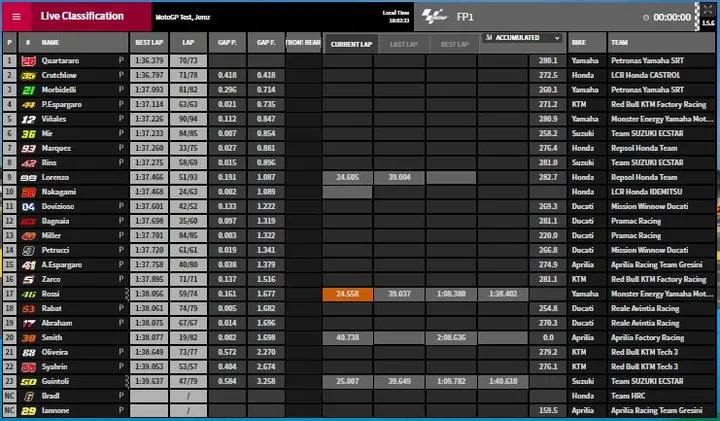
Task: Click Bagnaia's number 63 badge
Action: tap(28, 221)
